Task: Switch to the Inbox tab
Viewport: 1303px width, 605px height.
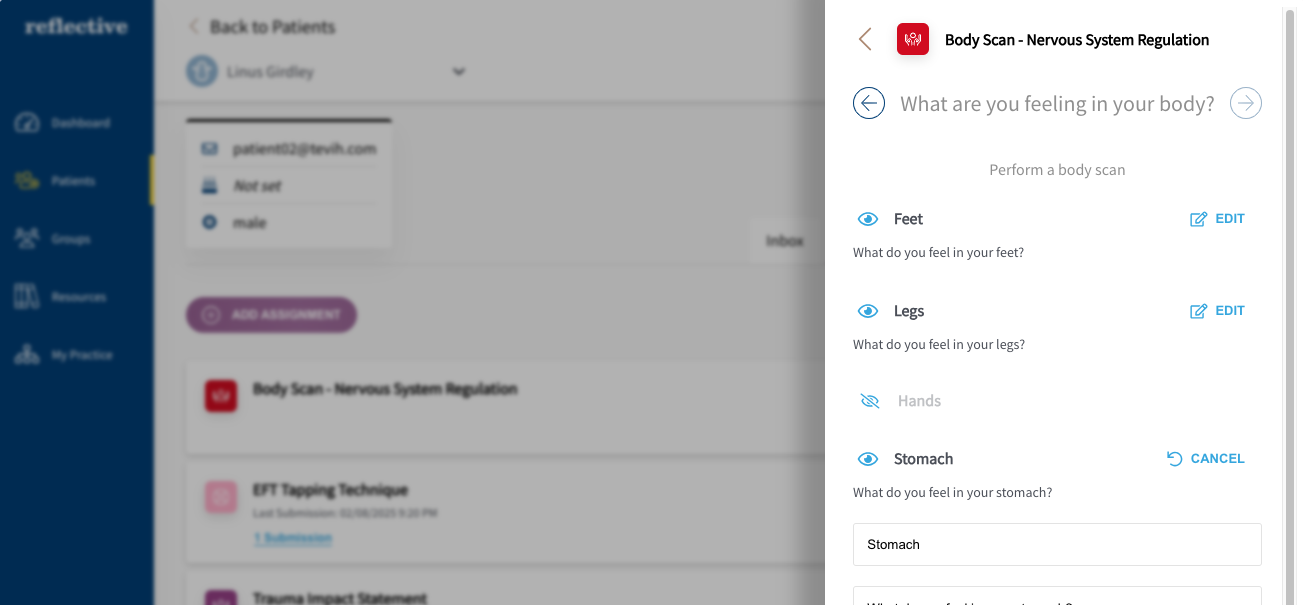Action: (x=785, y=240)
